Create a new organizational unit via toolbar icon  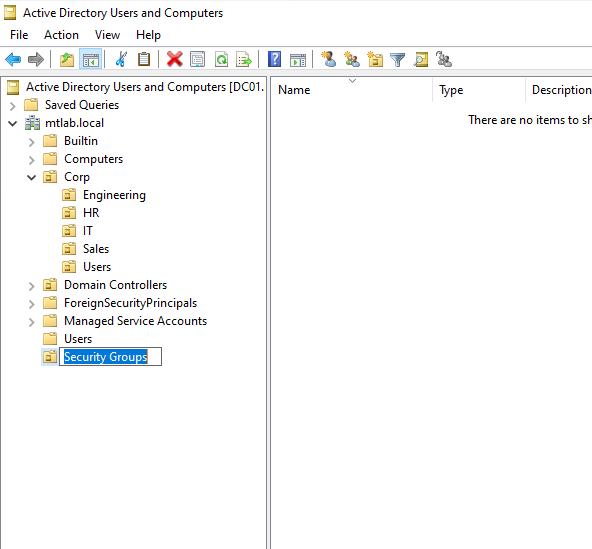coord(375,59)
